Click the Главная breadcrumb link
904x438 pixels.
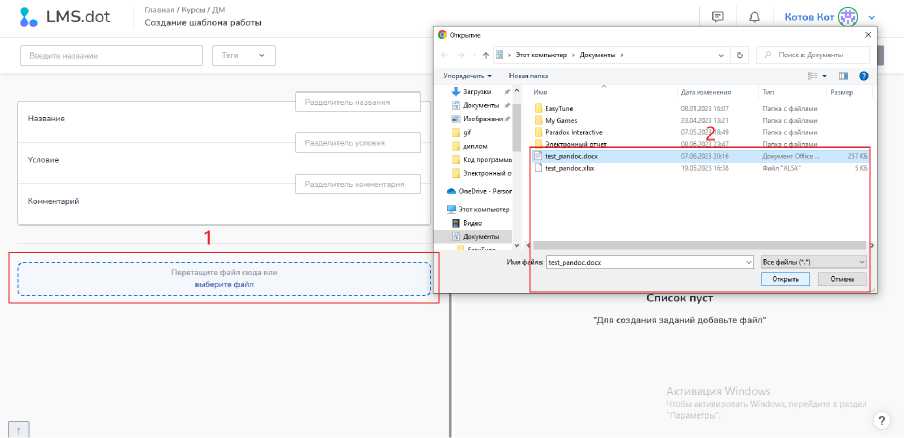coord(159,10)
